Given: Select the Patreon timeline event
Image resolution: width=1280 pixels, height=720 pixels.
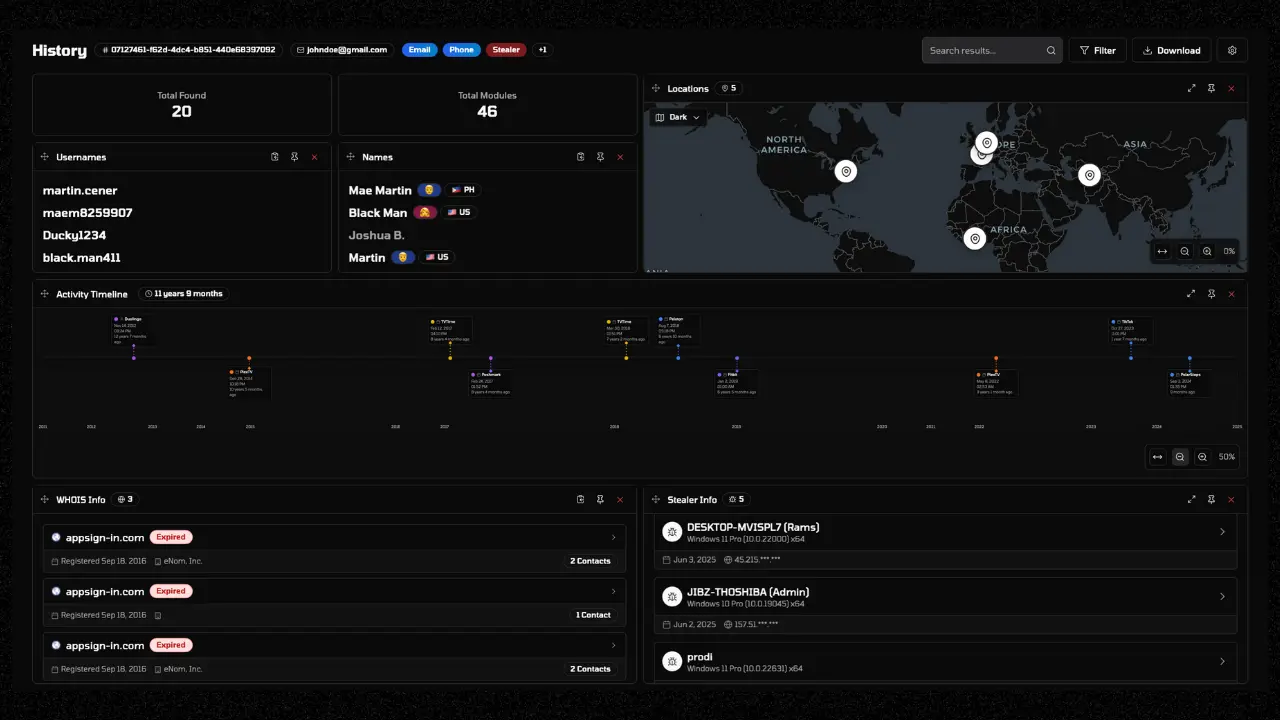Looking at the screenshot, I should 678,330.
